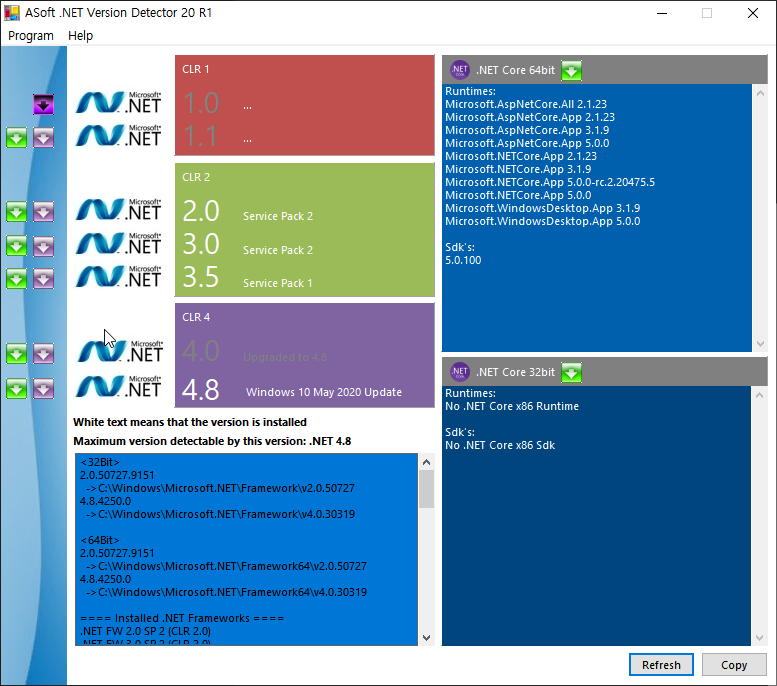Click the purple download arrow beside .NET 3.0

click(44, 246)
